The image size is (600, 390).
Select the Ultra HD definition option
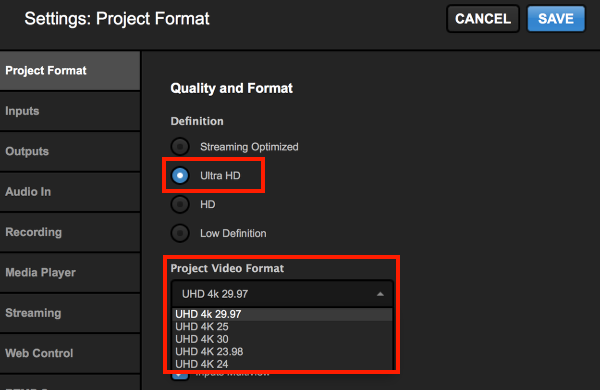(180, 176)
